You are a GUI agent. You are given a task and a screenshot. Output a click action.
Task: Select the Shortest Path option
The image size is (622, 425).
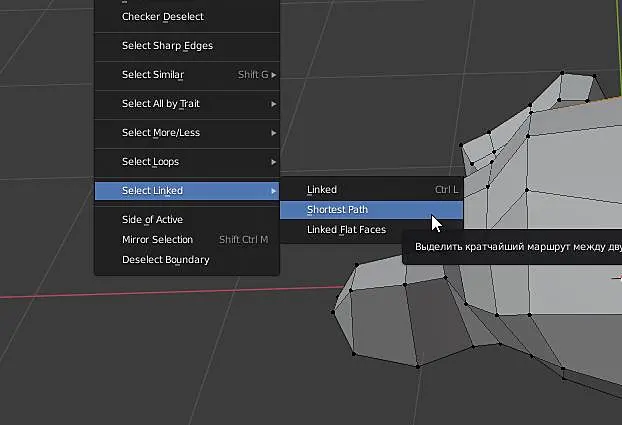(x=371, y=210)
